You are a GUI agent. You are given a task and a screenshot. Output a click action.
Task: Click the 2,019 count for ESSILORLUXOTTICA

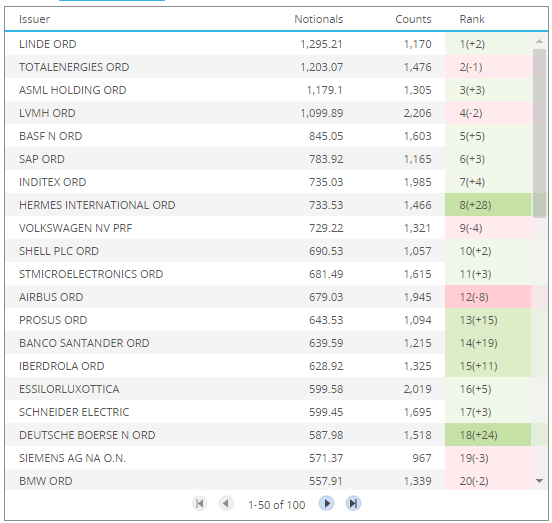[418, 389]
